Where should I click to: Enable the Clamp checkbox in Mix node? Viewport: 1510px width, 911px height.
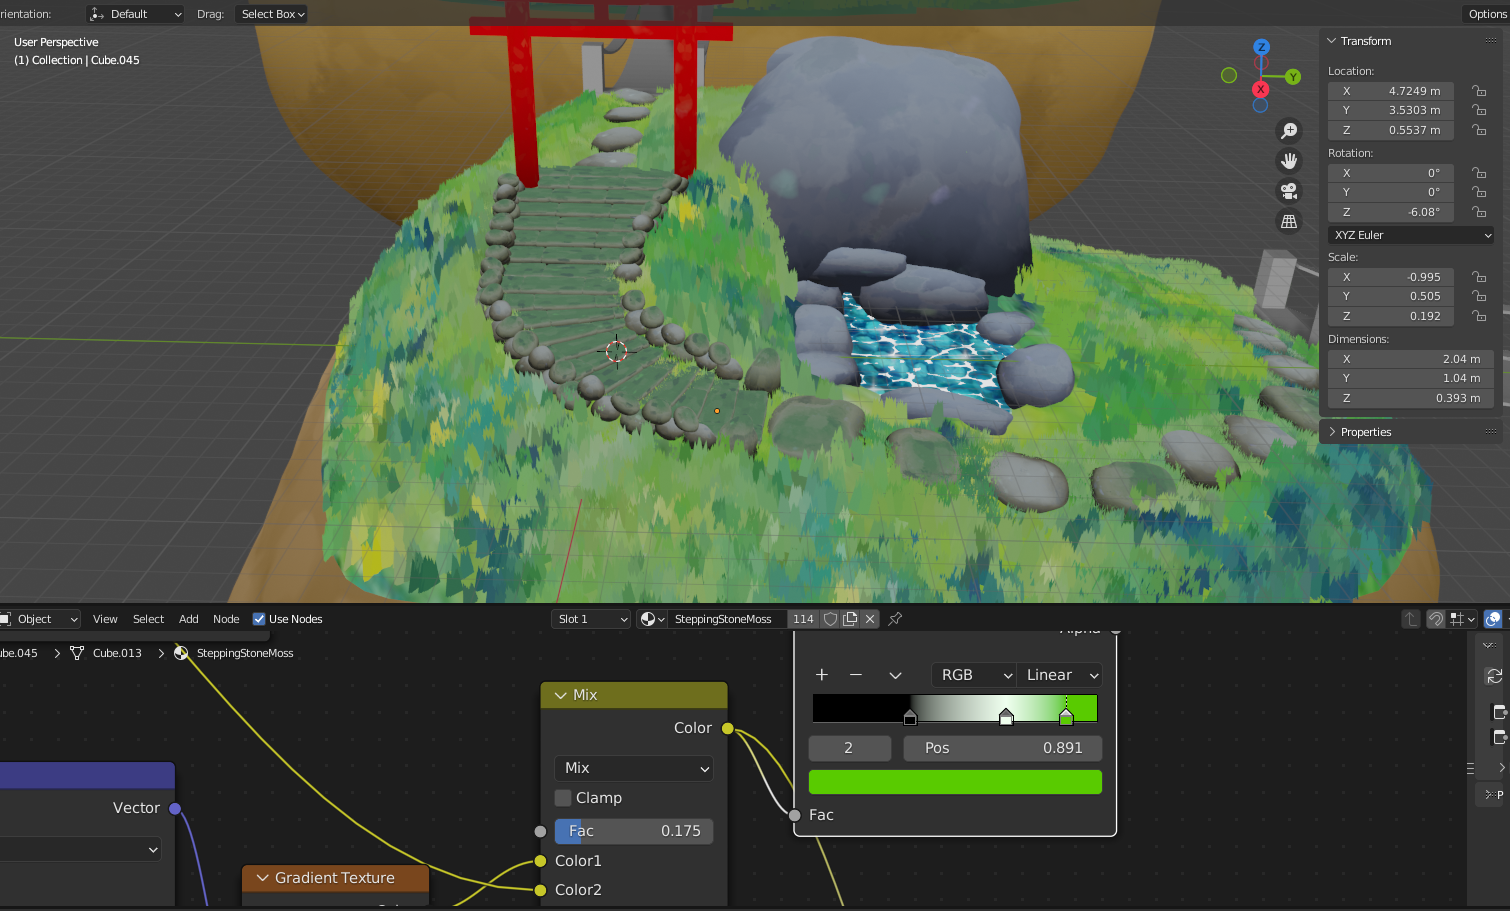click(563, 798)
